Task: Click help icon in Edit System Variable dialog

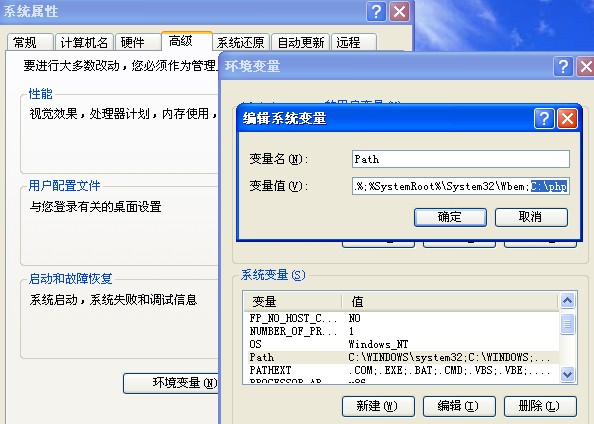Action: (544, 119)
